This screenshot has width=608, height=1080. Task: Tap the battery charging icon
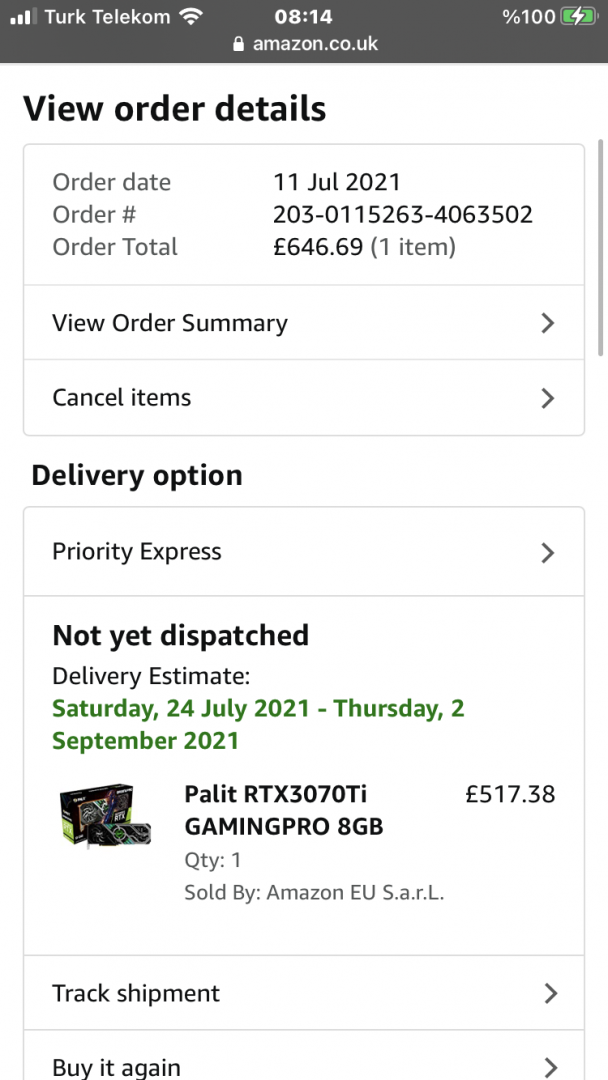[x=577, y=16]
